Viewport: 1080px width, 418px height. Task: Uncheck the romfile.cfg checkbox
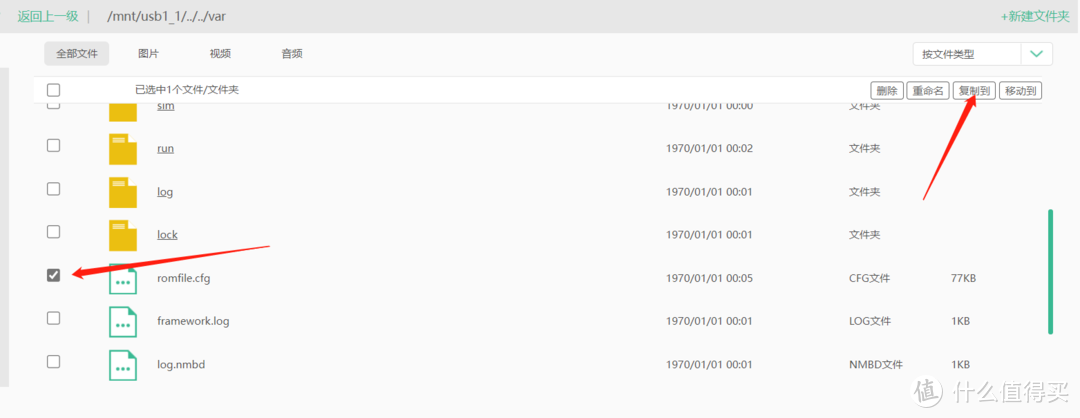53,275
